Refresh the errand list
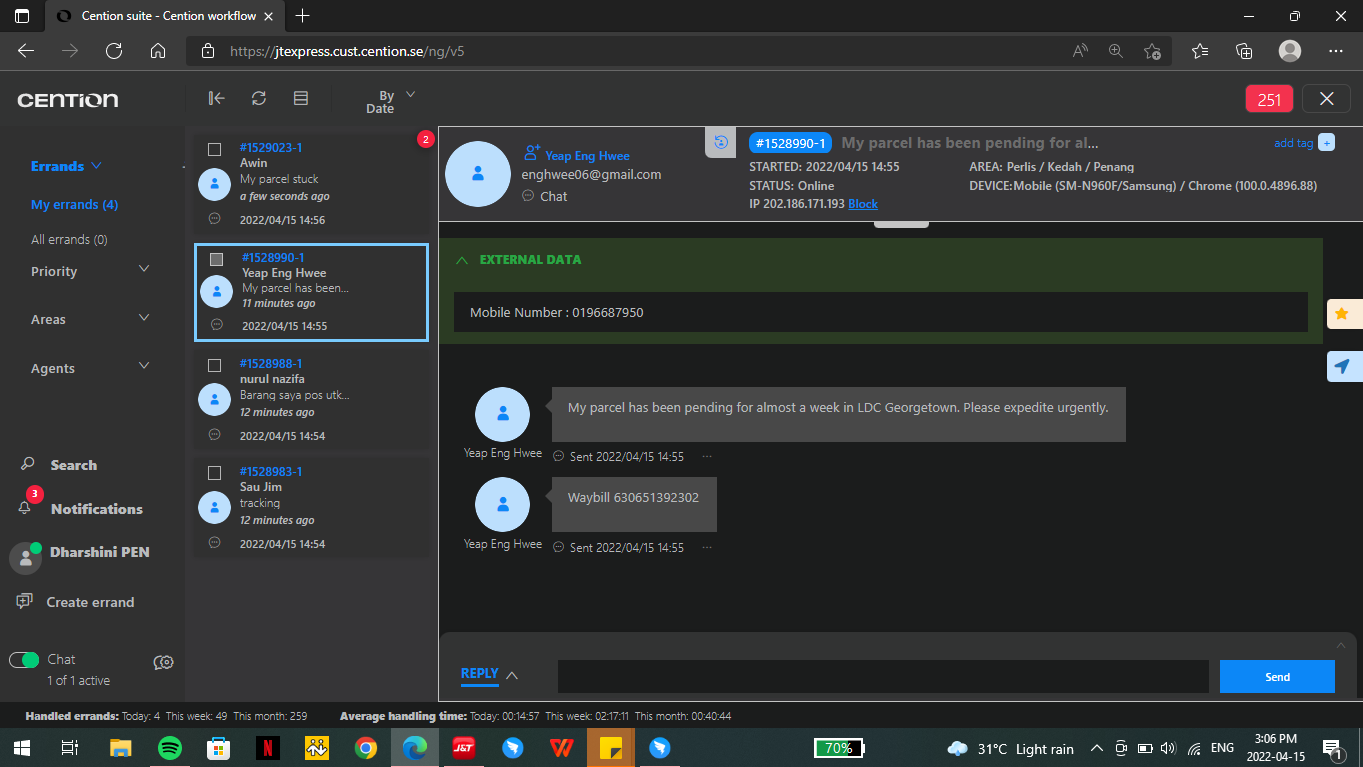The image size is (1363, 767). coord(258,98)
